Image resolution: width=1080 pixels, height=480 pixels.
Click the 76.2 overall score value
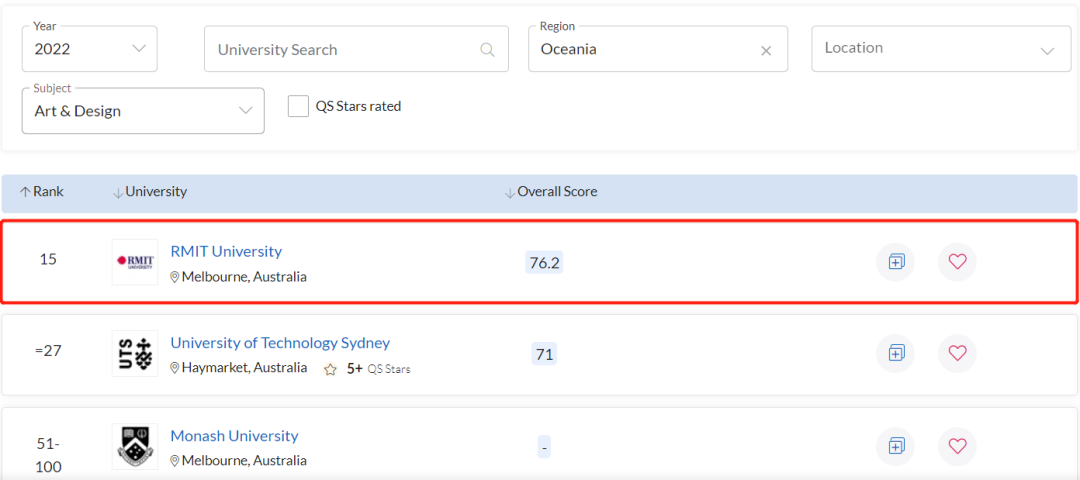544,262
